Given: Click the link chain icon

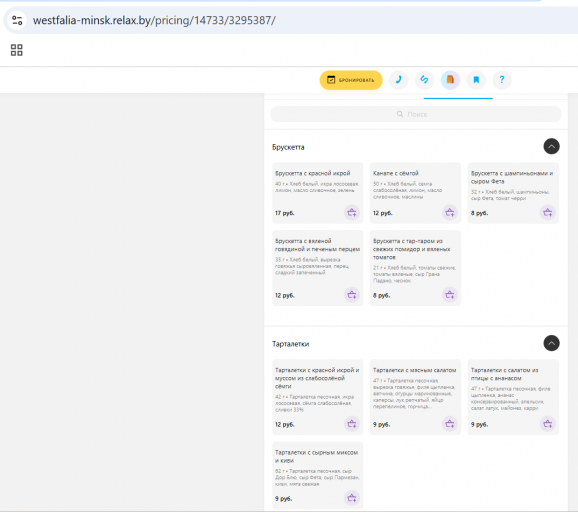Looking at the screenshot, I should pos(424,80).
